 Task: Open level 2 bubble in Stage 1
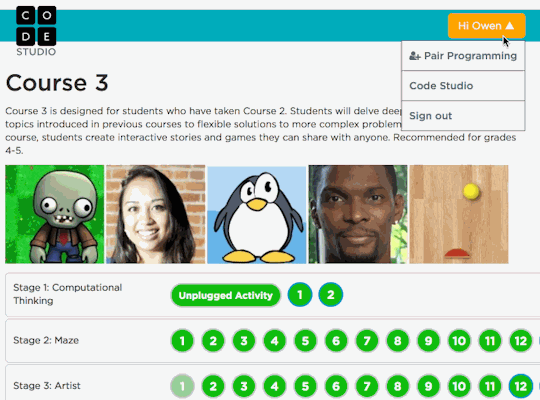[x=331, y=295]
